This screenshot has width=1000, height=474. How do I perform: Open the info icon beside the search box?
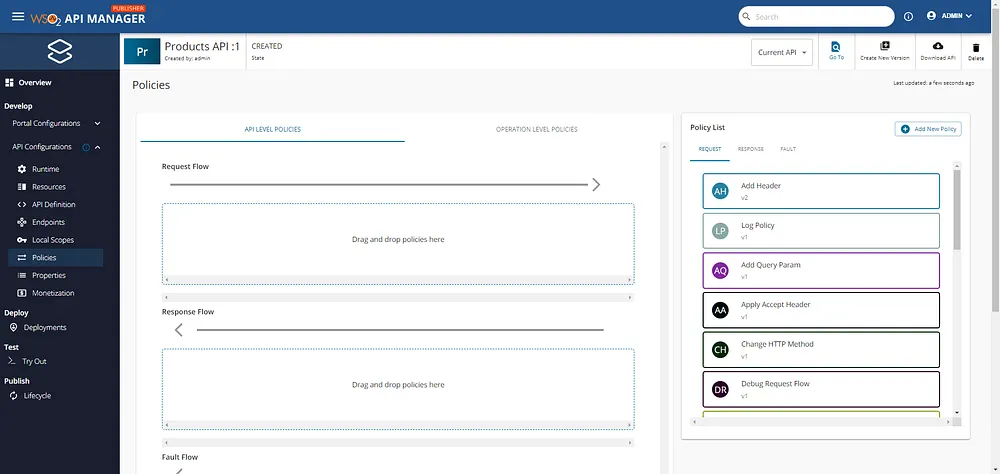pos(908,17)
